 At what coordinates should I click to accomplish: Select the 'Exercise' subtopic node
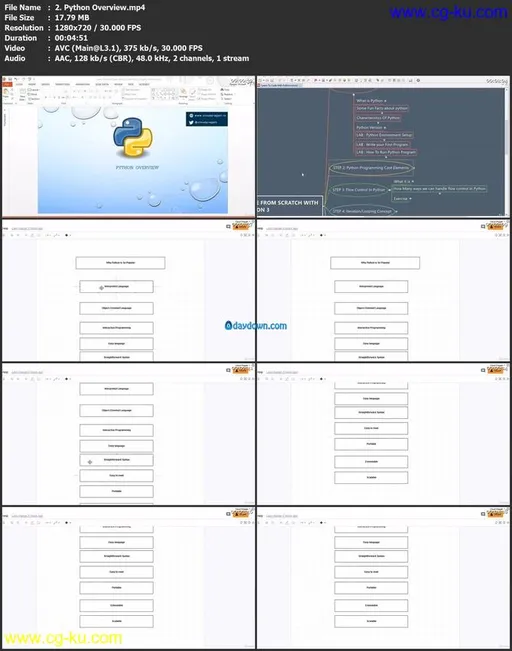[401, 198]
